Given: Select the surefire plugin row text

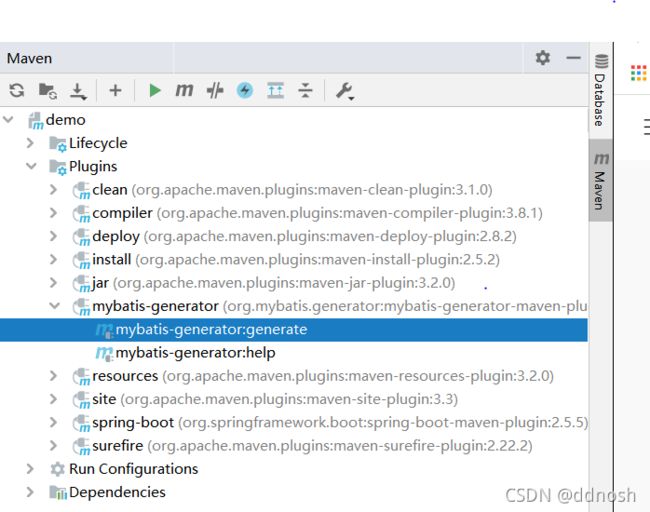Looking at the screenshot, I should [312, 445].
